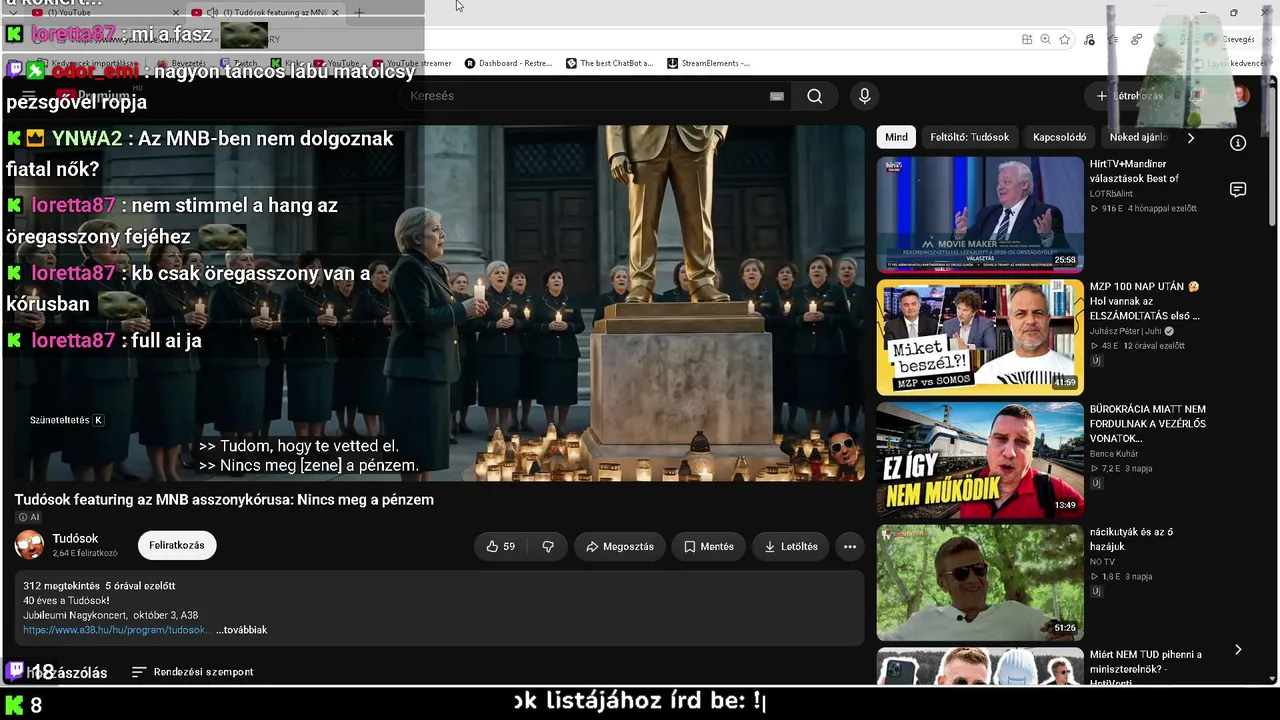Expand the description with ...továbbiak

point(241,630)
